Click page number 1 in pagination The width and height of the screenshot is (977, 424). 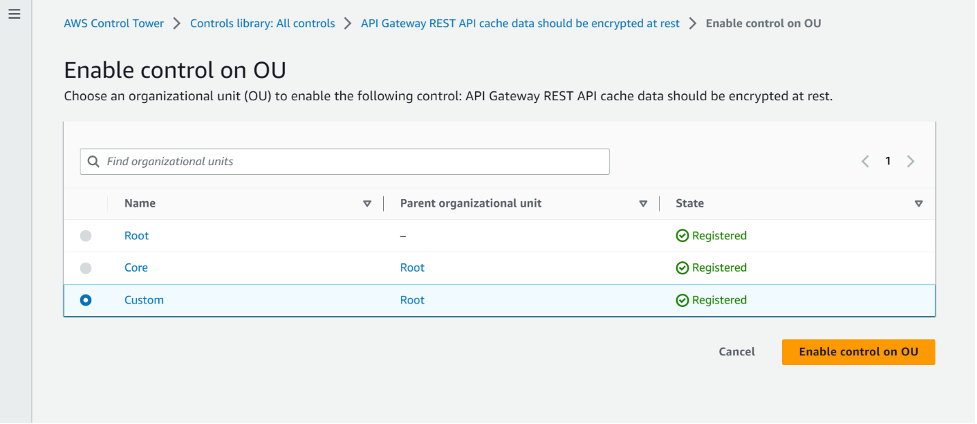point(888,161)
